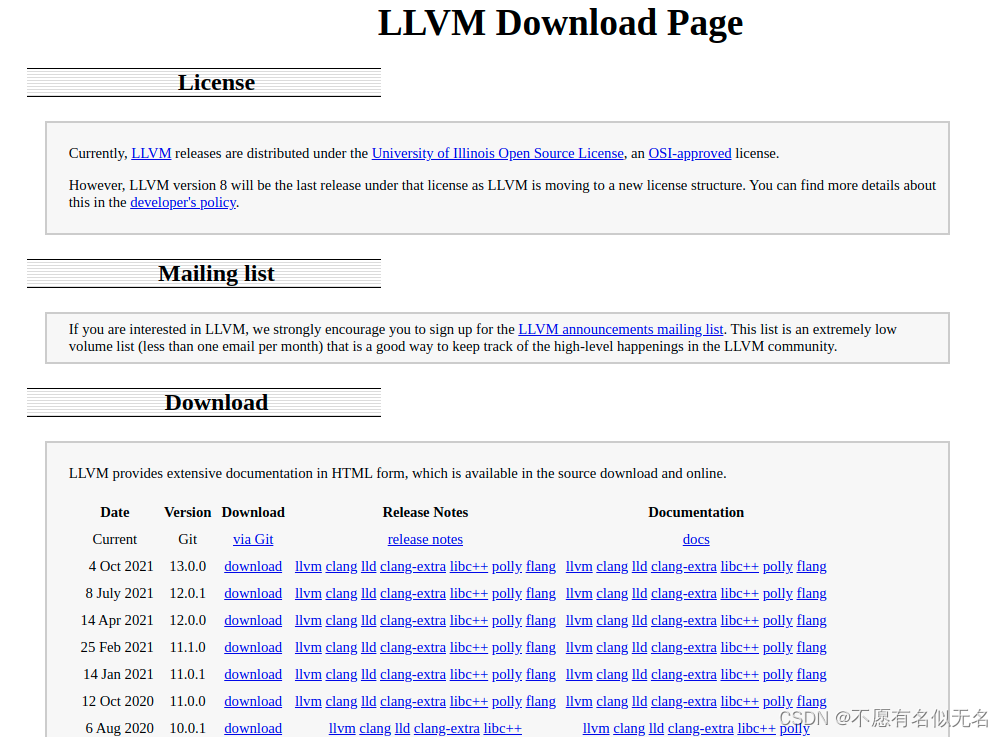The height and width of the screenshot is (737, 1003).
Task: Open 13.0.0 clang release notes
Action: point(342,566)
